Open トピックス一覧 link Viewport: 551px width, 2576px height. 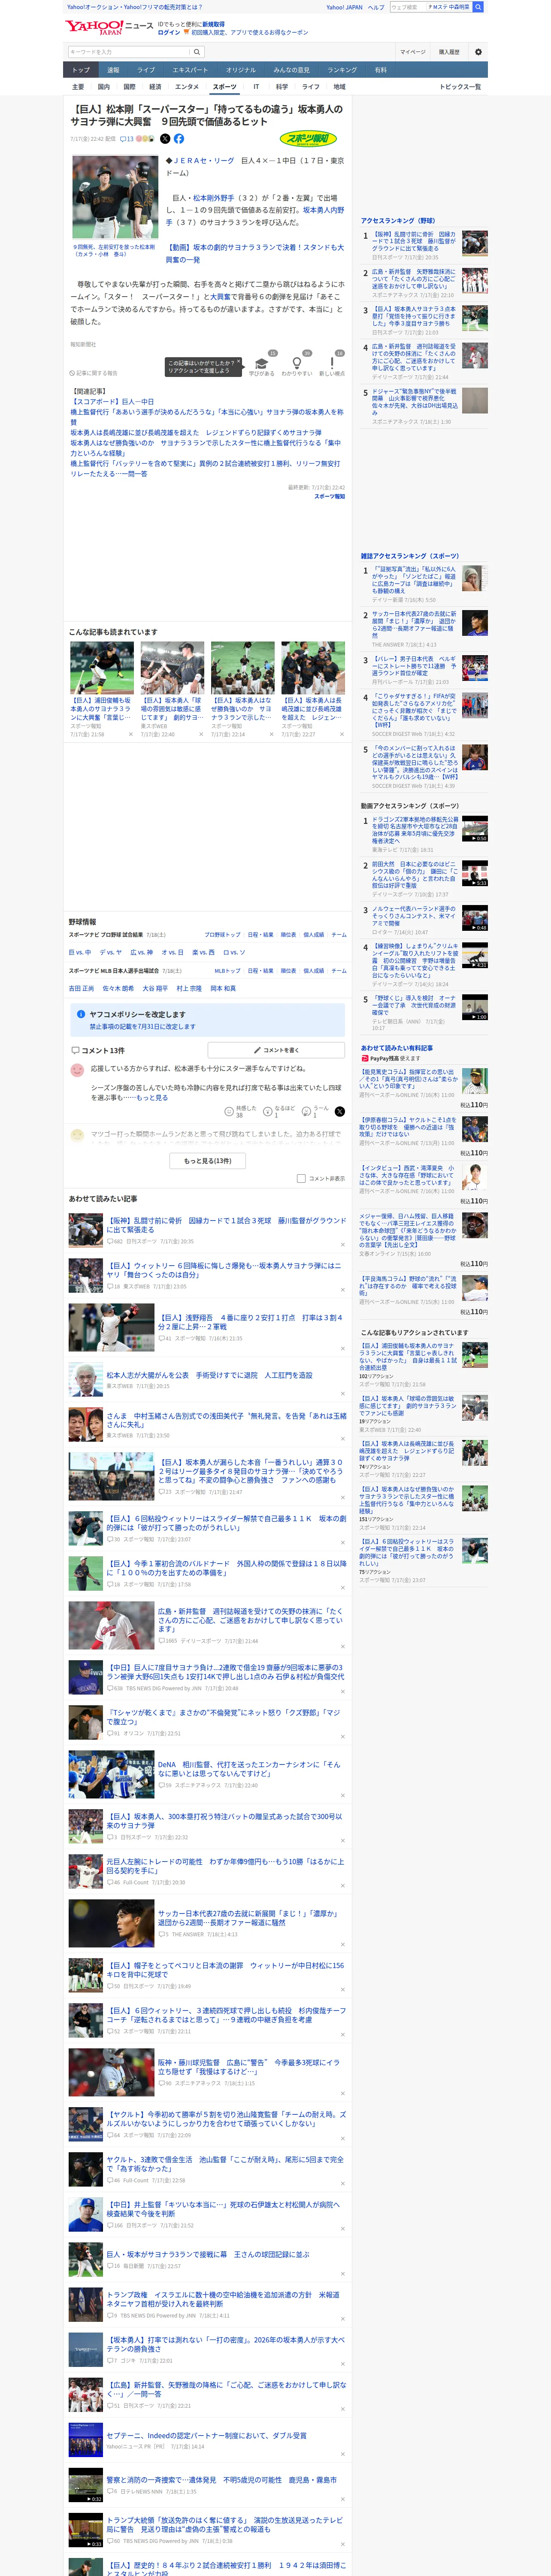[x=460, y=87]
